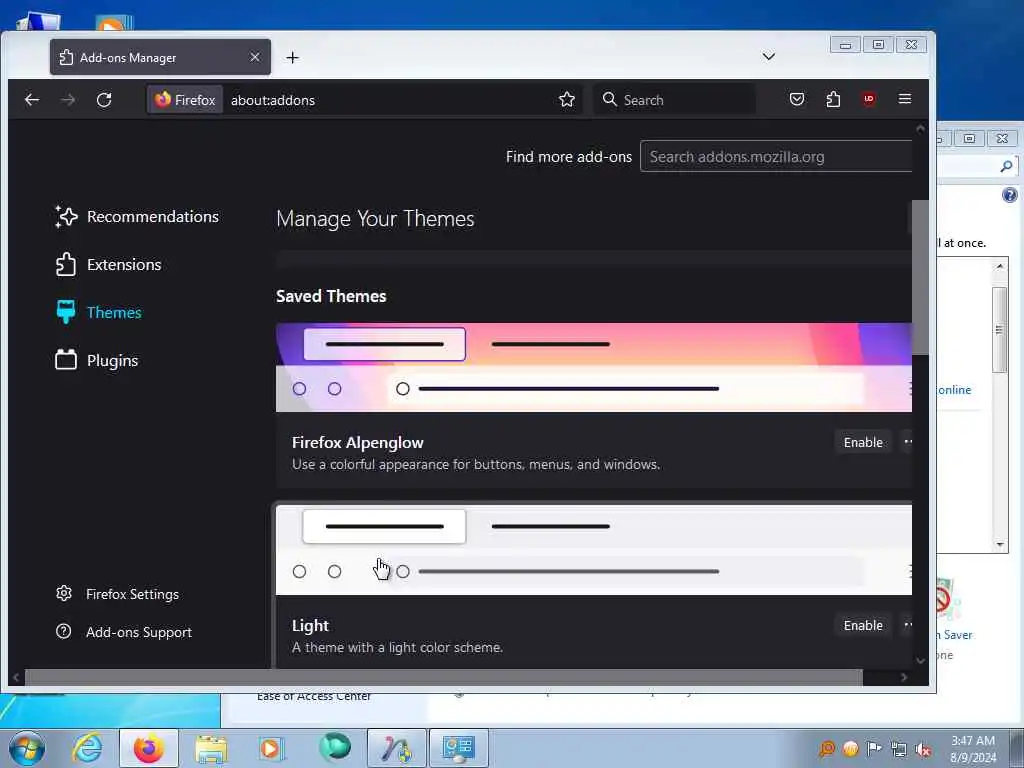Open Windows Explorer folder from taskbar
The width and height of the screenshot is (1024, 768).
click(x=210, y=748)
